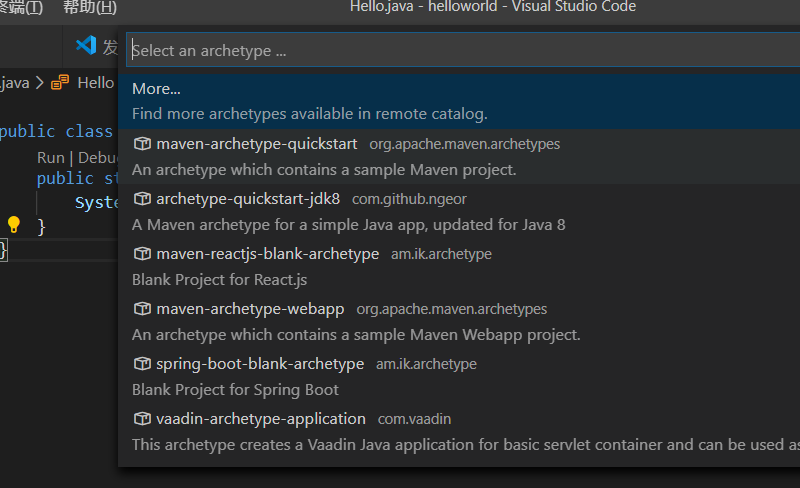Viewport: 800px width, 488px height.
Task: Click the Hello class breadcrumb icon
Action: click(x=61, y=83)
